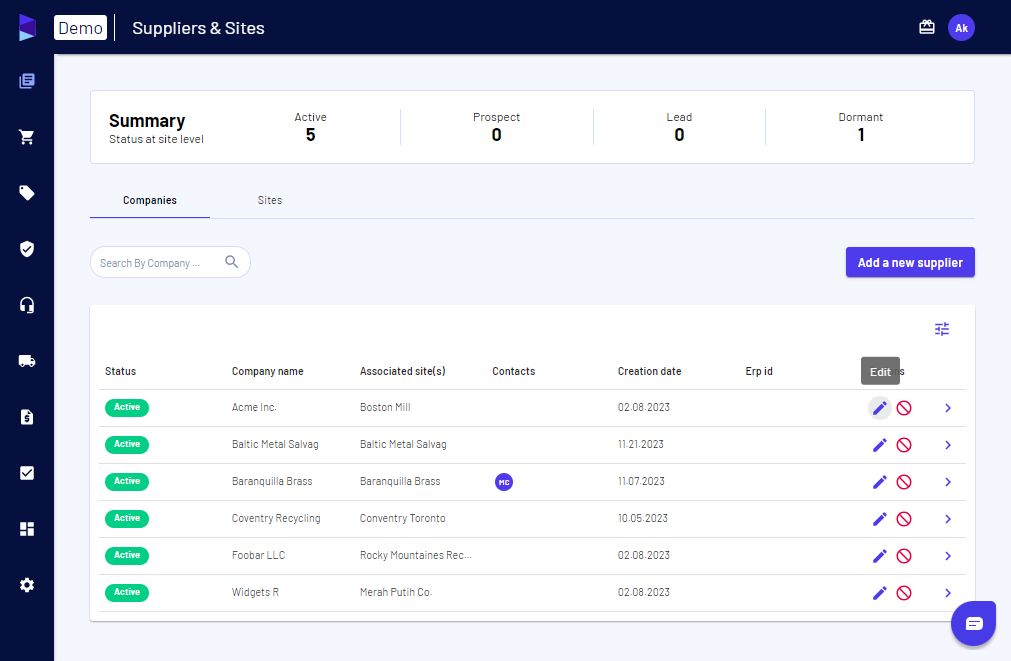Click the Acme Inc. company name
This screenshot has height=661, width=1011.
point(254,408)
